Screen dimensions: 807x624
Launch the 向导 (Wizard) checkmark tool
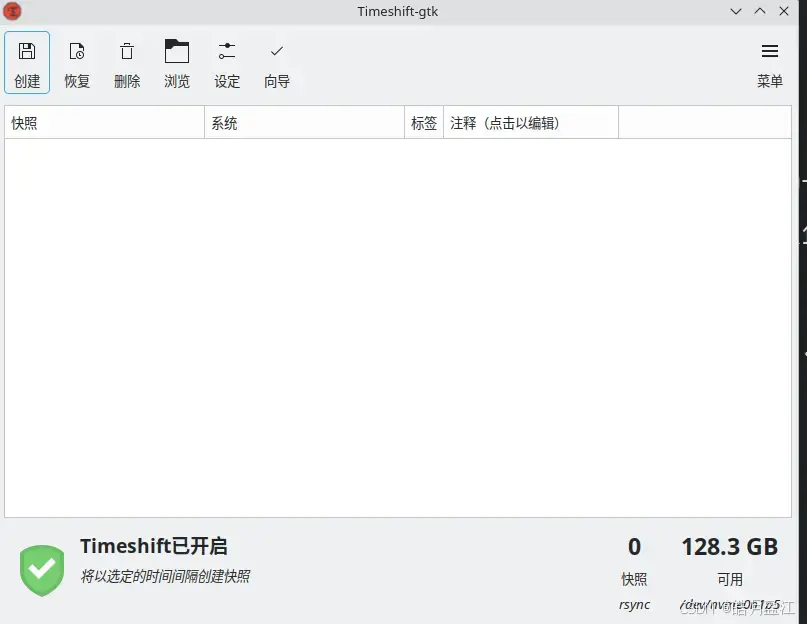tap(277, 63)
